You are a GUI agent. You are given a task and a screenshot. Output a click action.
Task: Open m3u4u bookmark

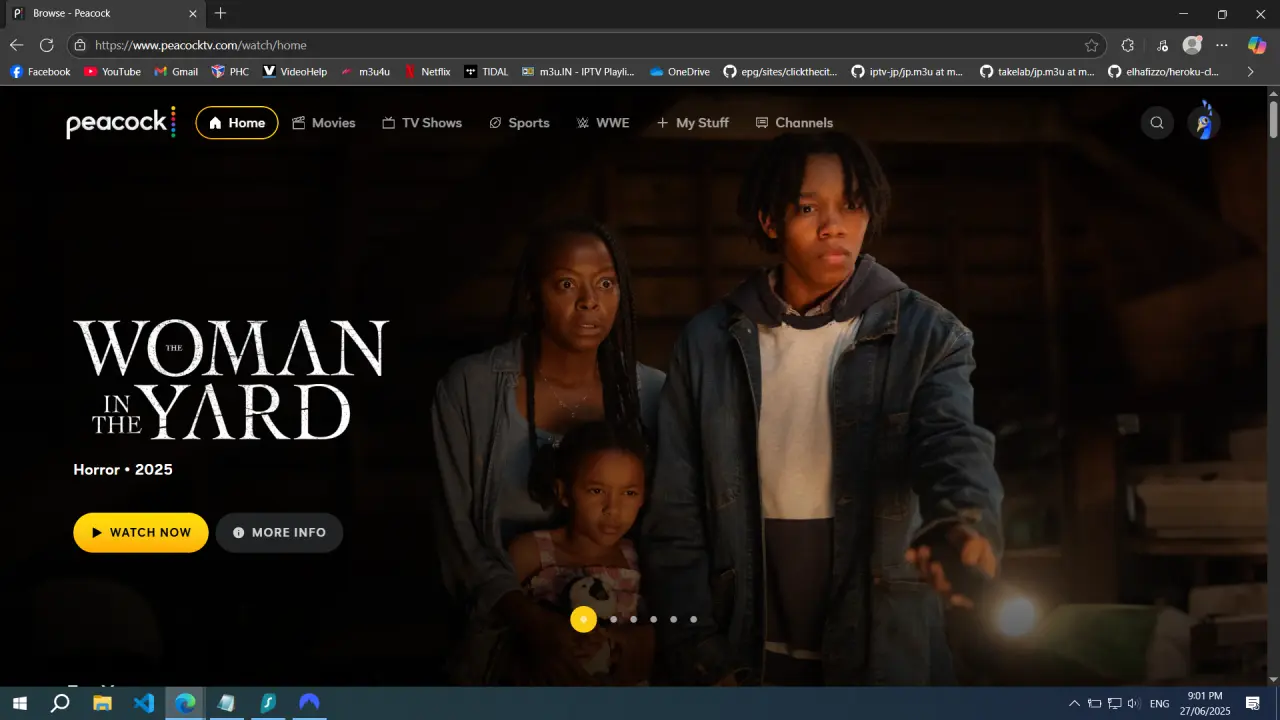click(365, 72)
